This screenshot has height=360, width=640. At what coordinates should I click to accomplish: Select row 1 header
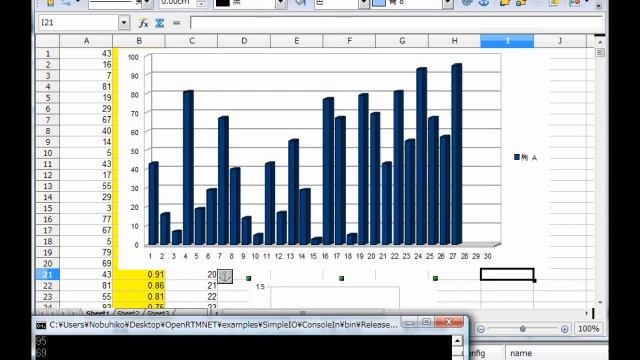48,53
